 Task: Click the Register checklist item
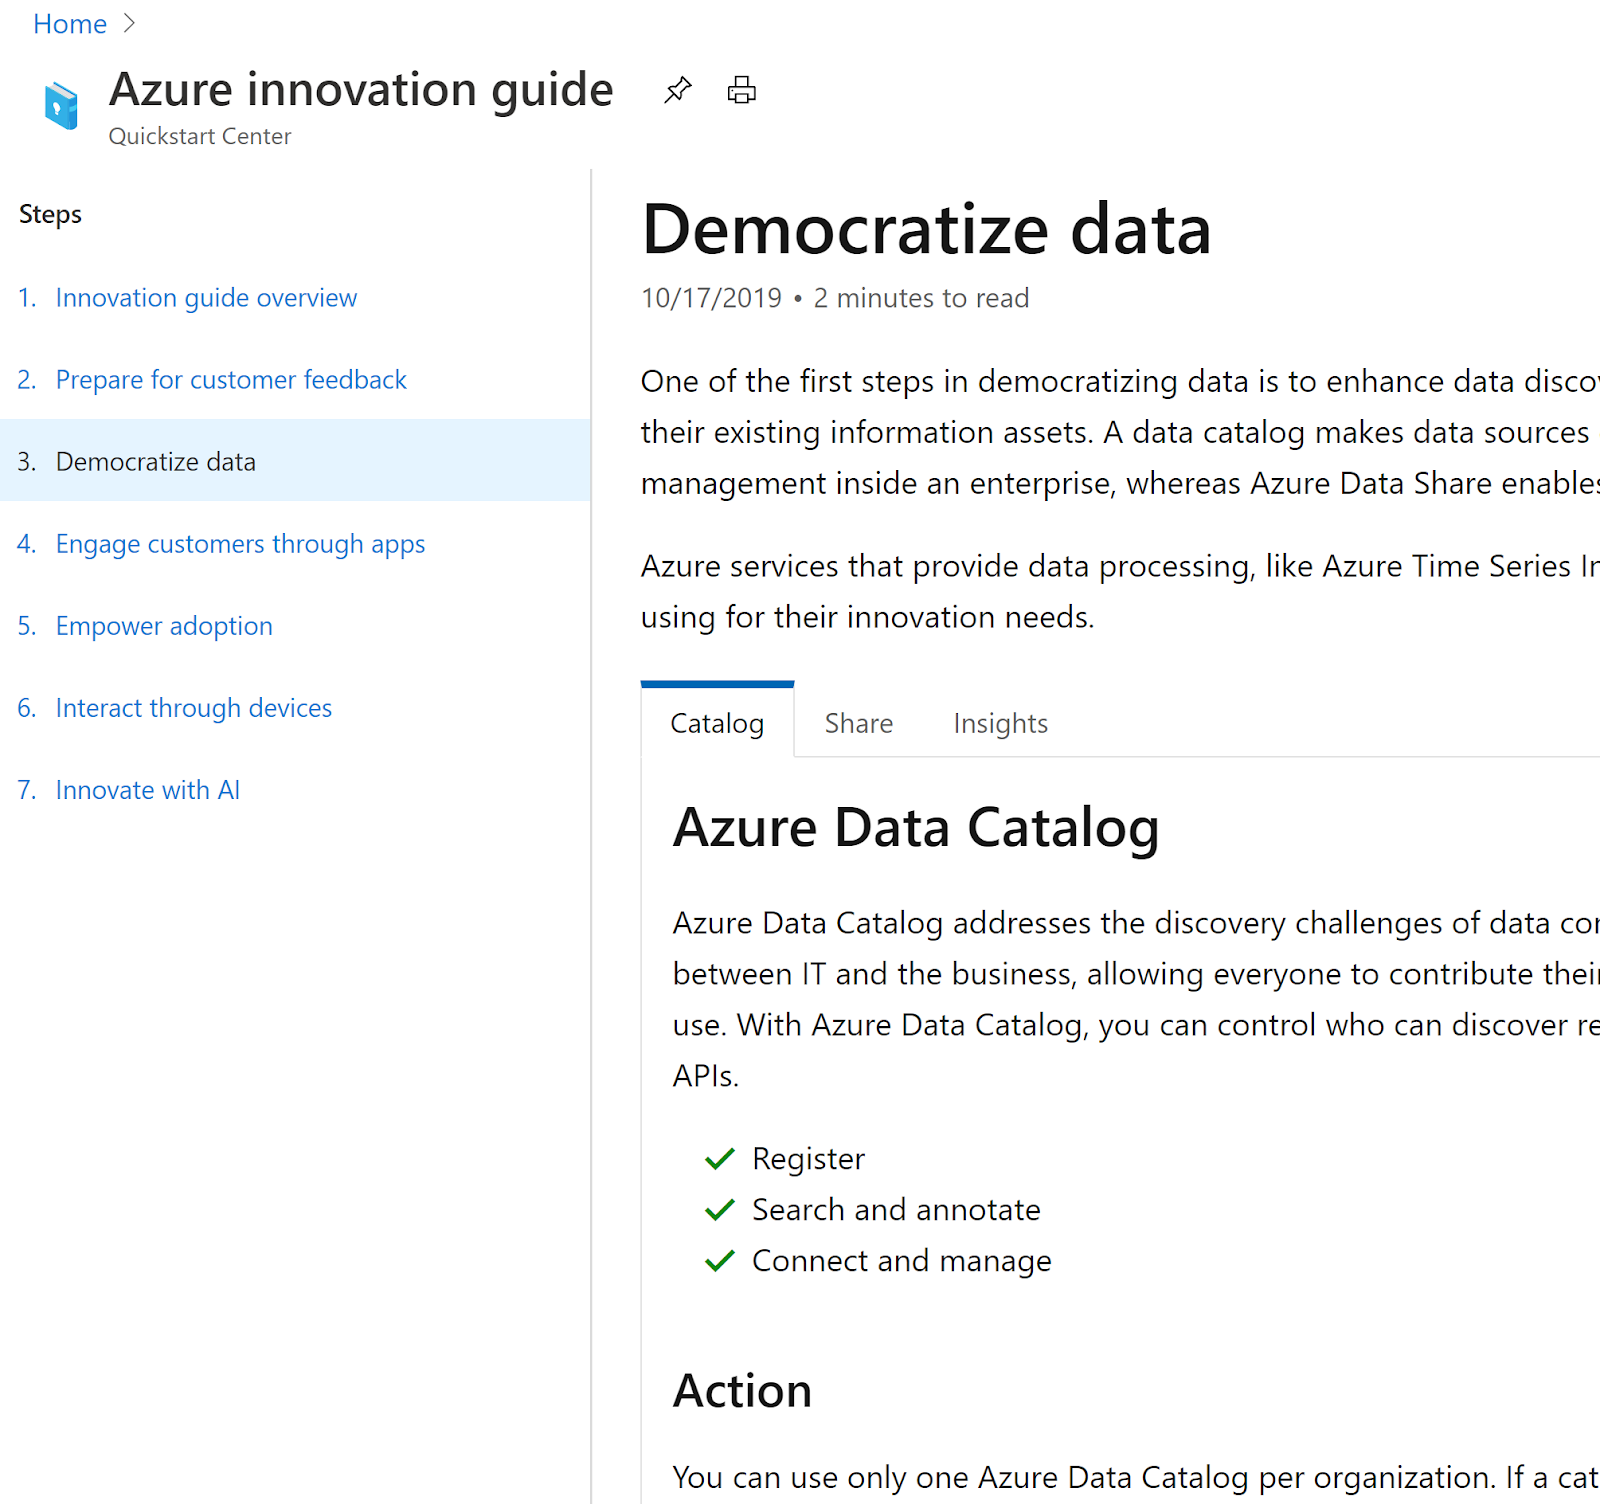click(x=808, y=1158)
